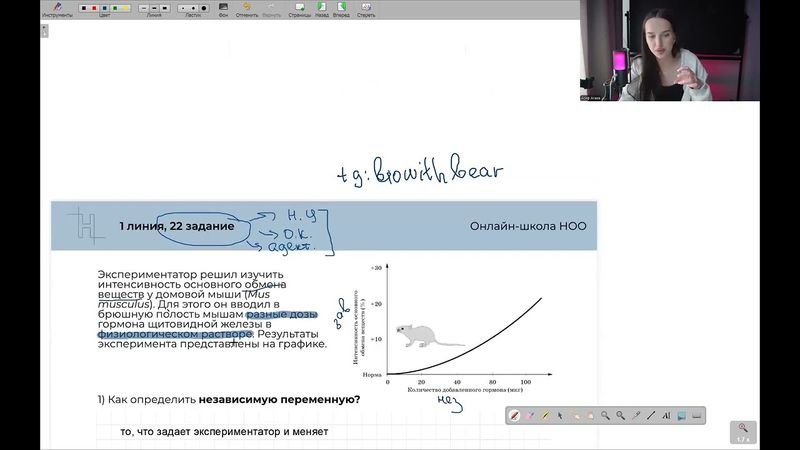Viewport: 800px width, 450px height.
Task: Select the arrow selector tool
Action: click(x=560, y=416)
